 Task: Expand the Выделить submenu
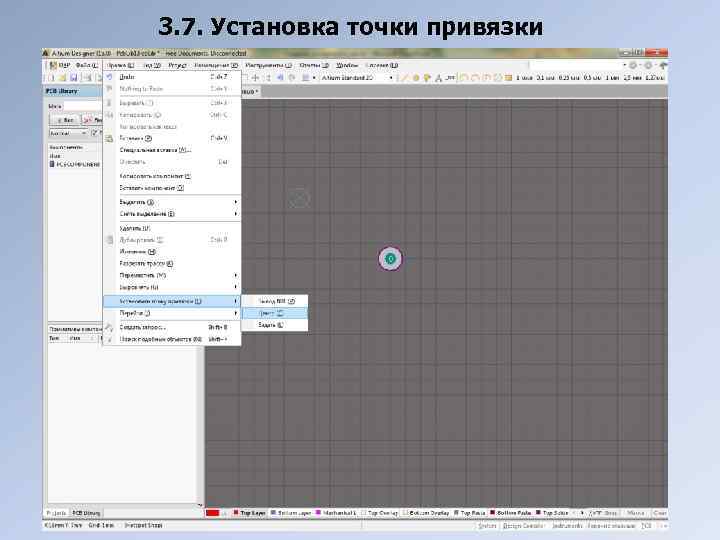(172, 202)
